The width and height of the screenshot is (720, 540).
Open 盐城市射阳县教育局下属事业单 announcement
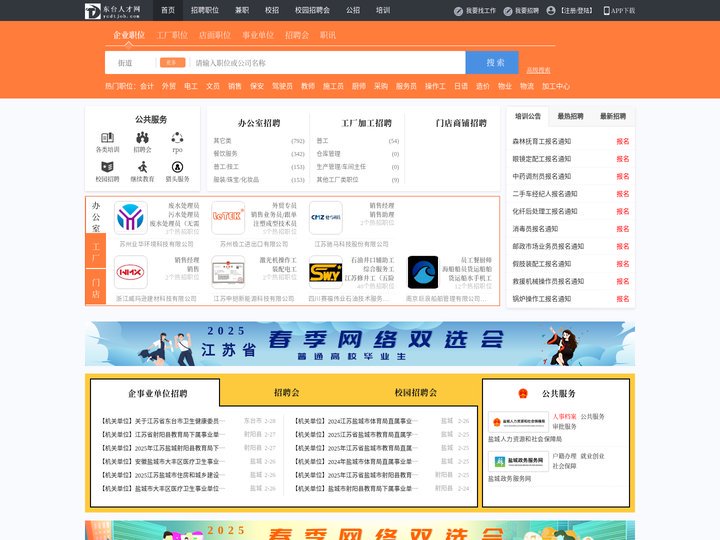click(x=356, y=489)
